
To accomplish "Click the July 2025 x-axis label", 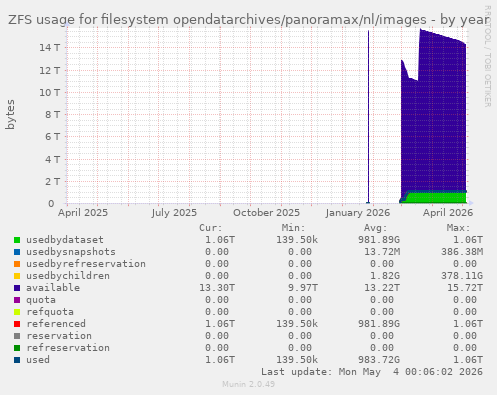I will pyautogui.click(x=174, y=213).
